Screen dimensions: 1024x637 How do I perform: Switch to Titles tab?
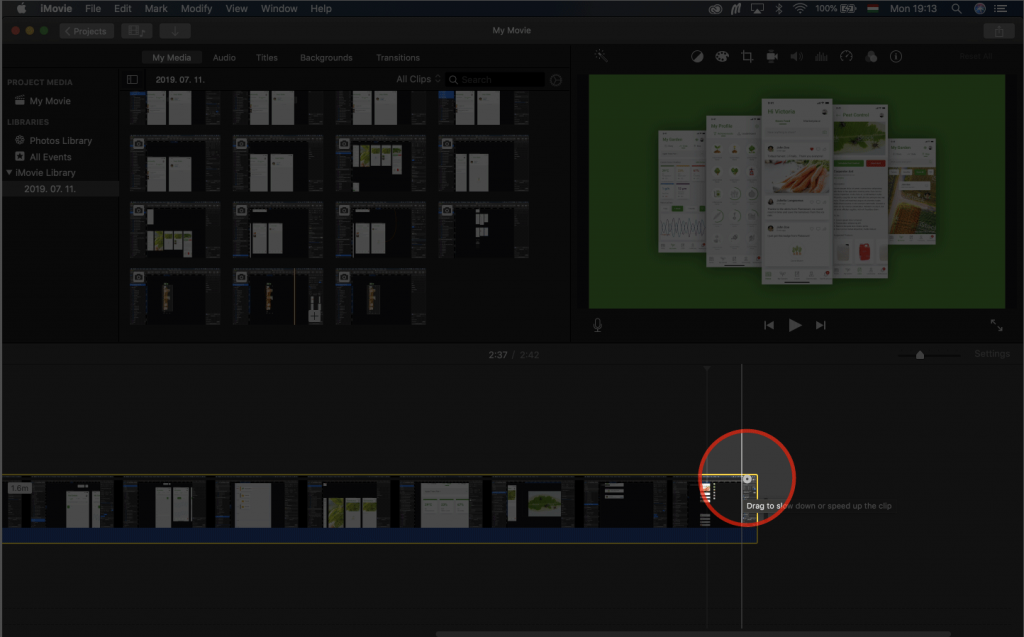(x=266, y=57)
